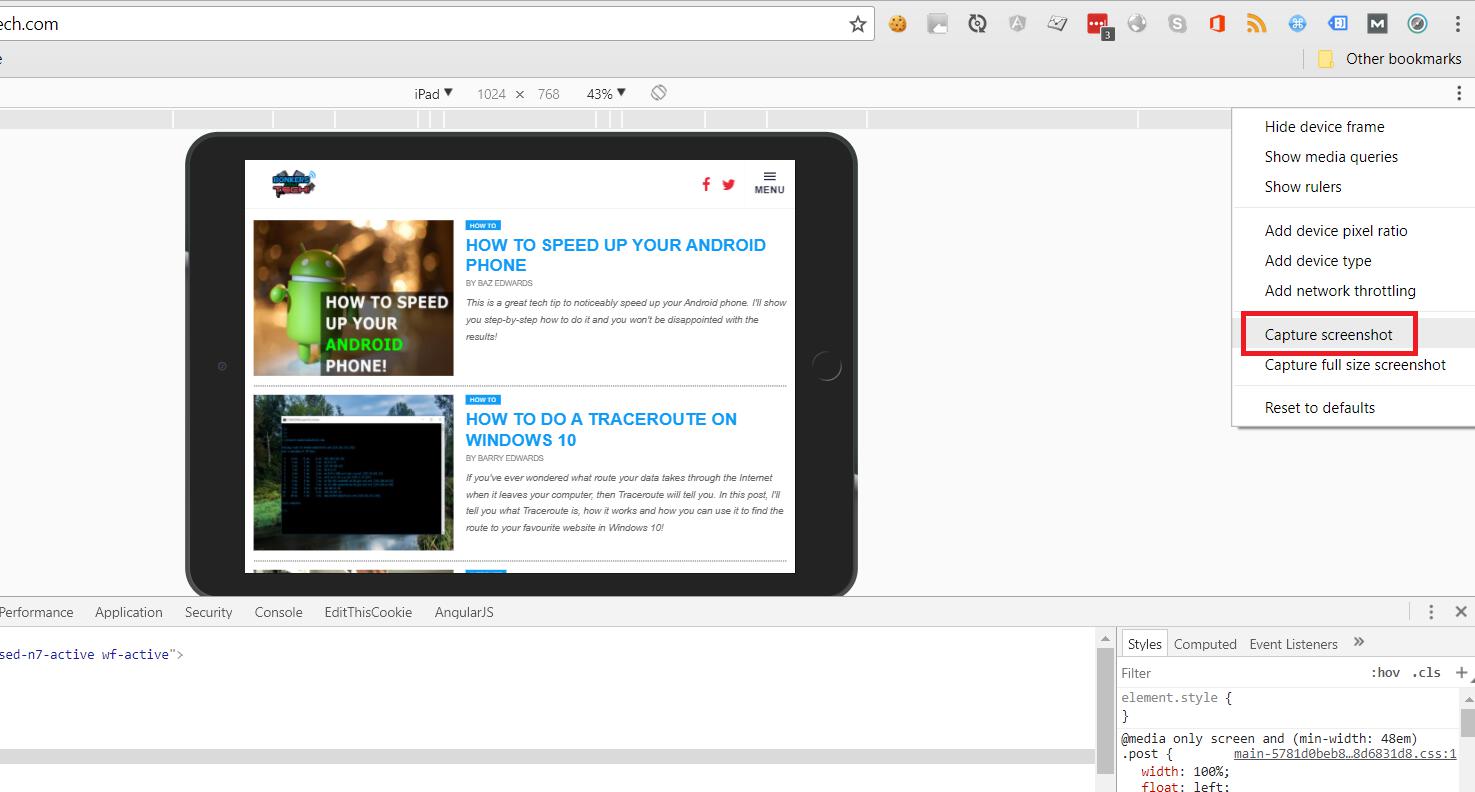Click the blue tag extension icon
This screenshot has width=1475, height=792.
point(1337,24)
